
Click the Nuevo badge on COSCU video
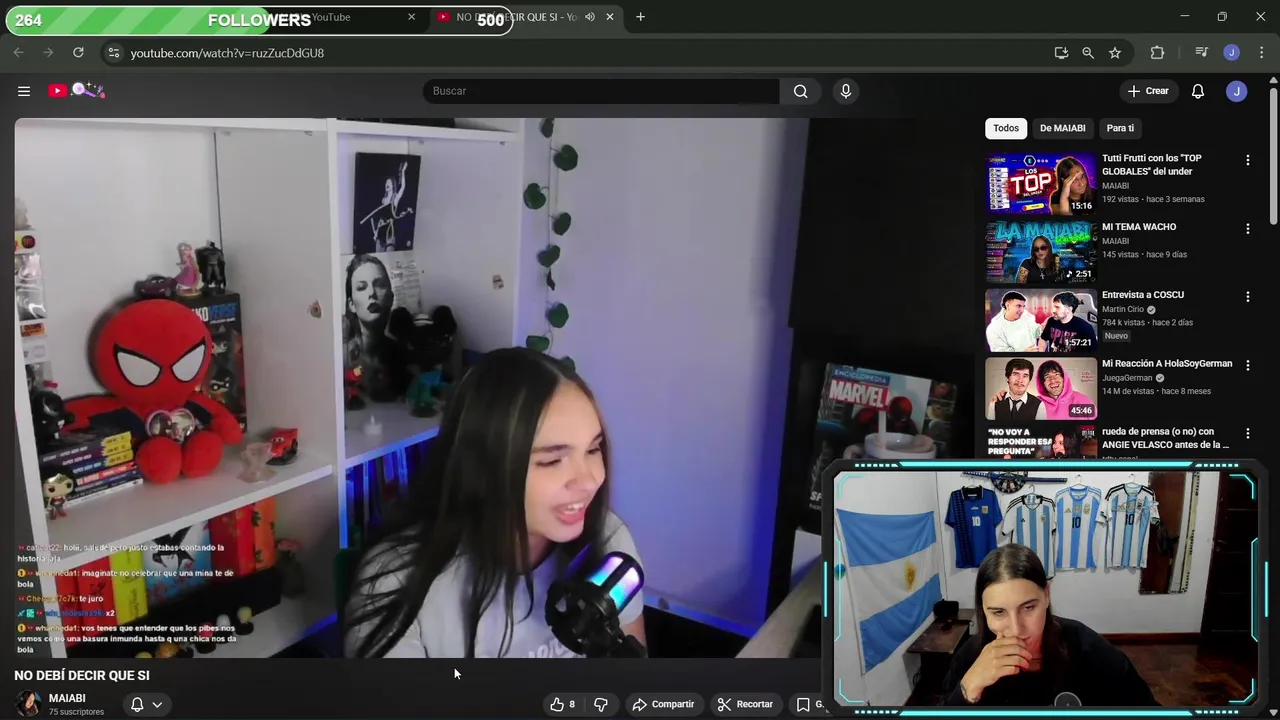coord(1116,336)
